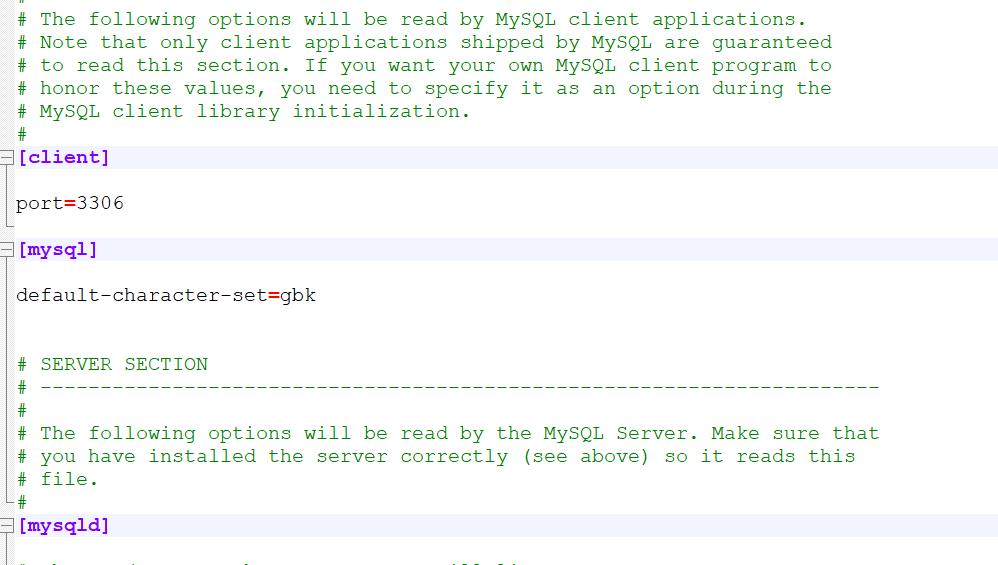
Task: Click the [mysqld] section header text
Action: (64, 526)
